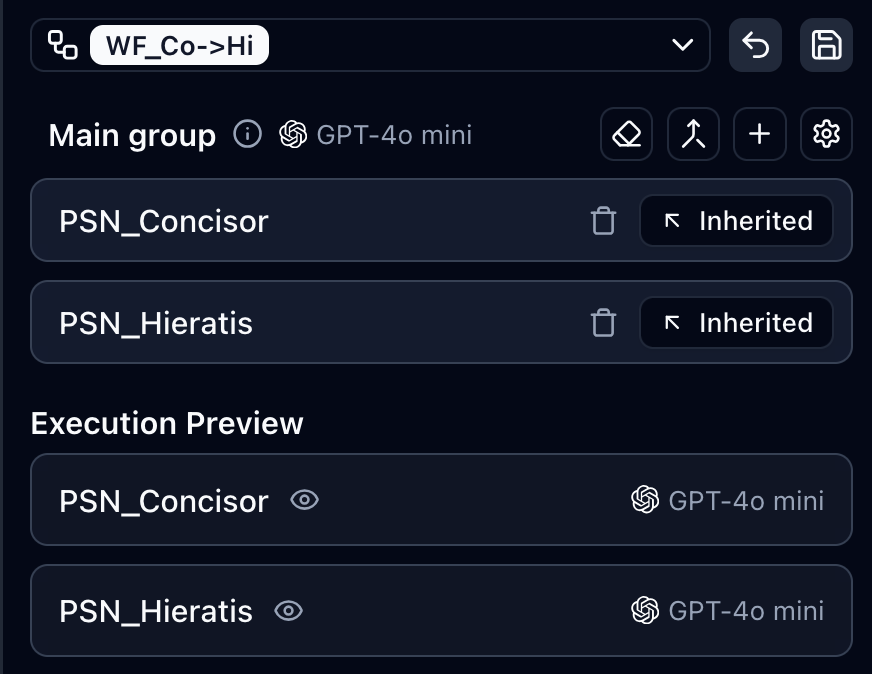Open the Inherited dropdown for PSN_Hieratis
The image size is (872, 674).
coord(736,323)
